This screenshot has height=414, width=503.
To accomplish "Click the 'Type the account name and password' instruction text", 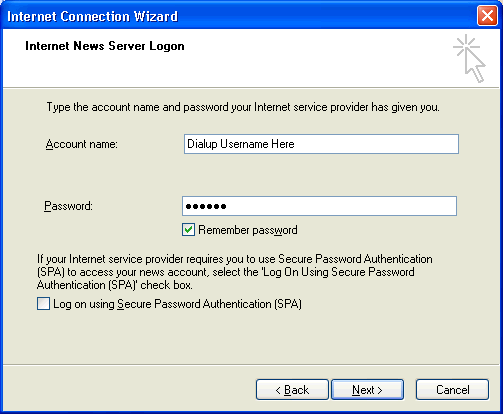I will (243, 107).
